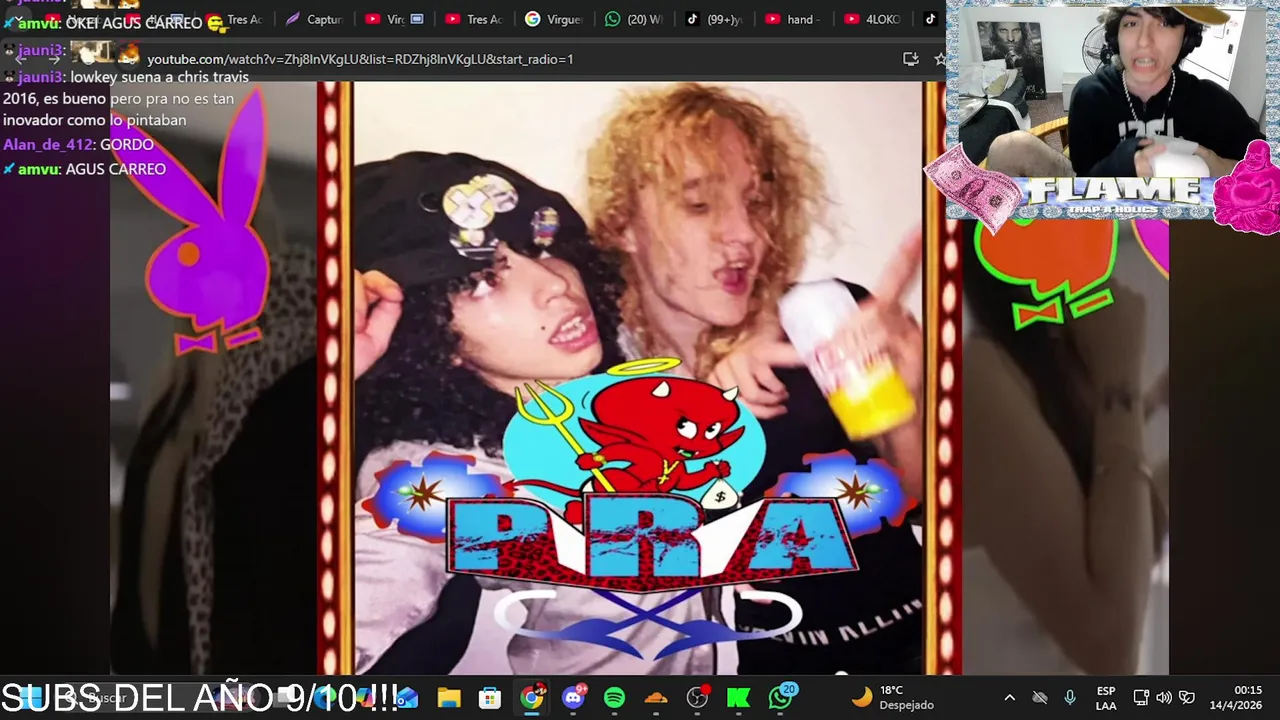Viewport: 1280px width, 720px height.
Task: Click the FLAME Trap-a-holics banner
Action: click(1114, 195)
